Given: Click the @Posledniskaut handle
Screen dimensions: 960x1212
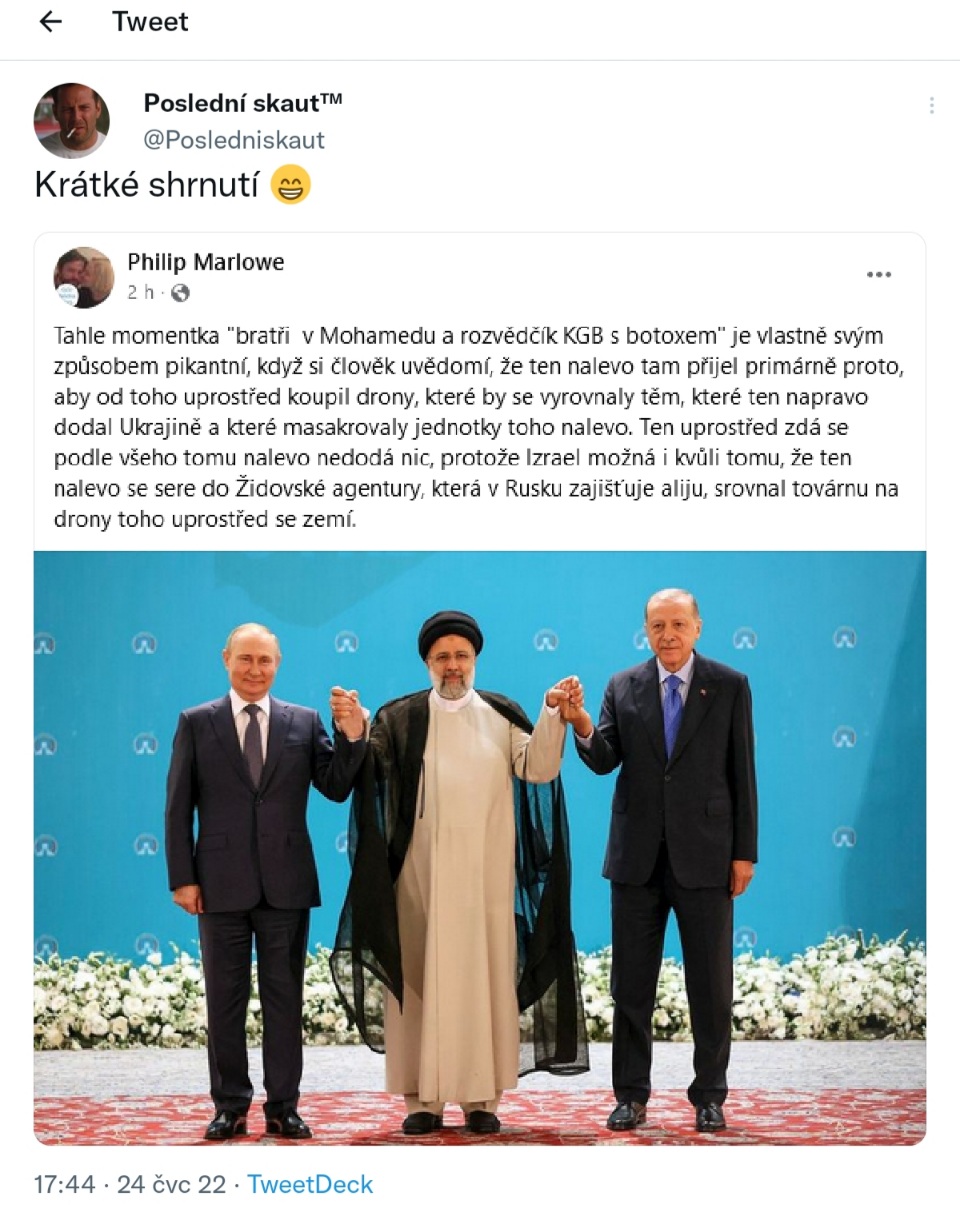Looking at the screenshot, I should (234, 140).
